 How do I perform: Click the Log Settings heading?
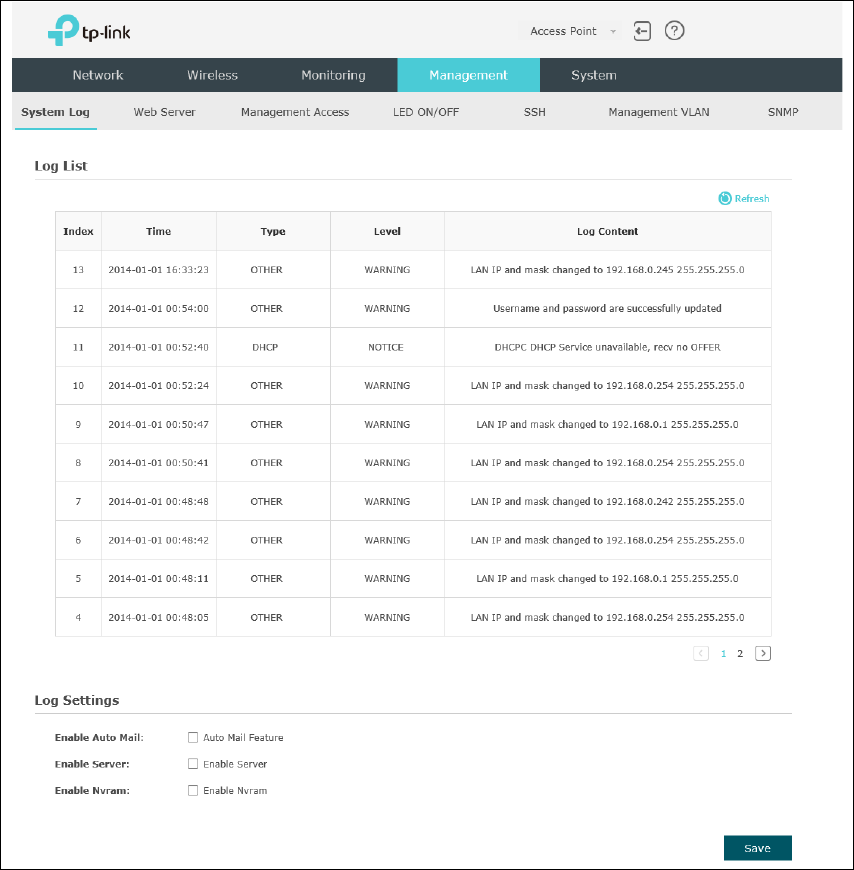pos(77,700)
